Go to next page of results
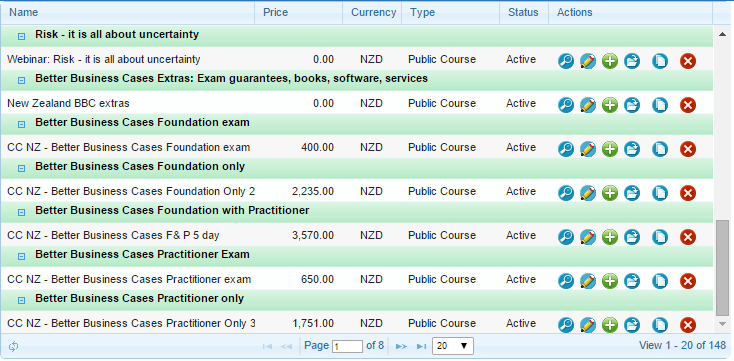Screen dimensions: 734x361 coord(401,346)
